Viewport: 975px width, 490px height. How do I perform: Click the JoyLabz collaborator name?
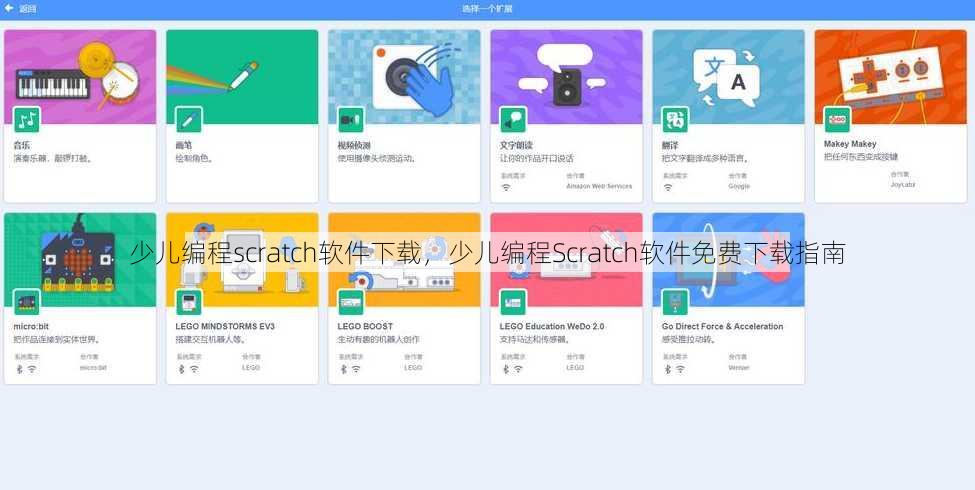click(902, 185)
